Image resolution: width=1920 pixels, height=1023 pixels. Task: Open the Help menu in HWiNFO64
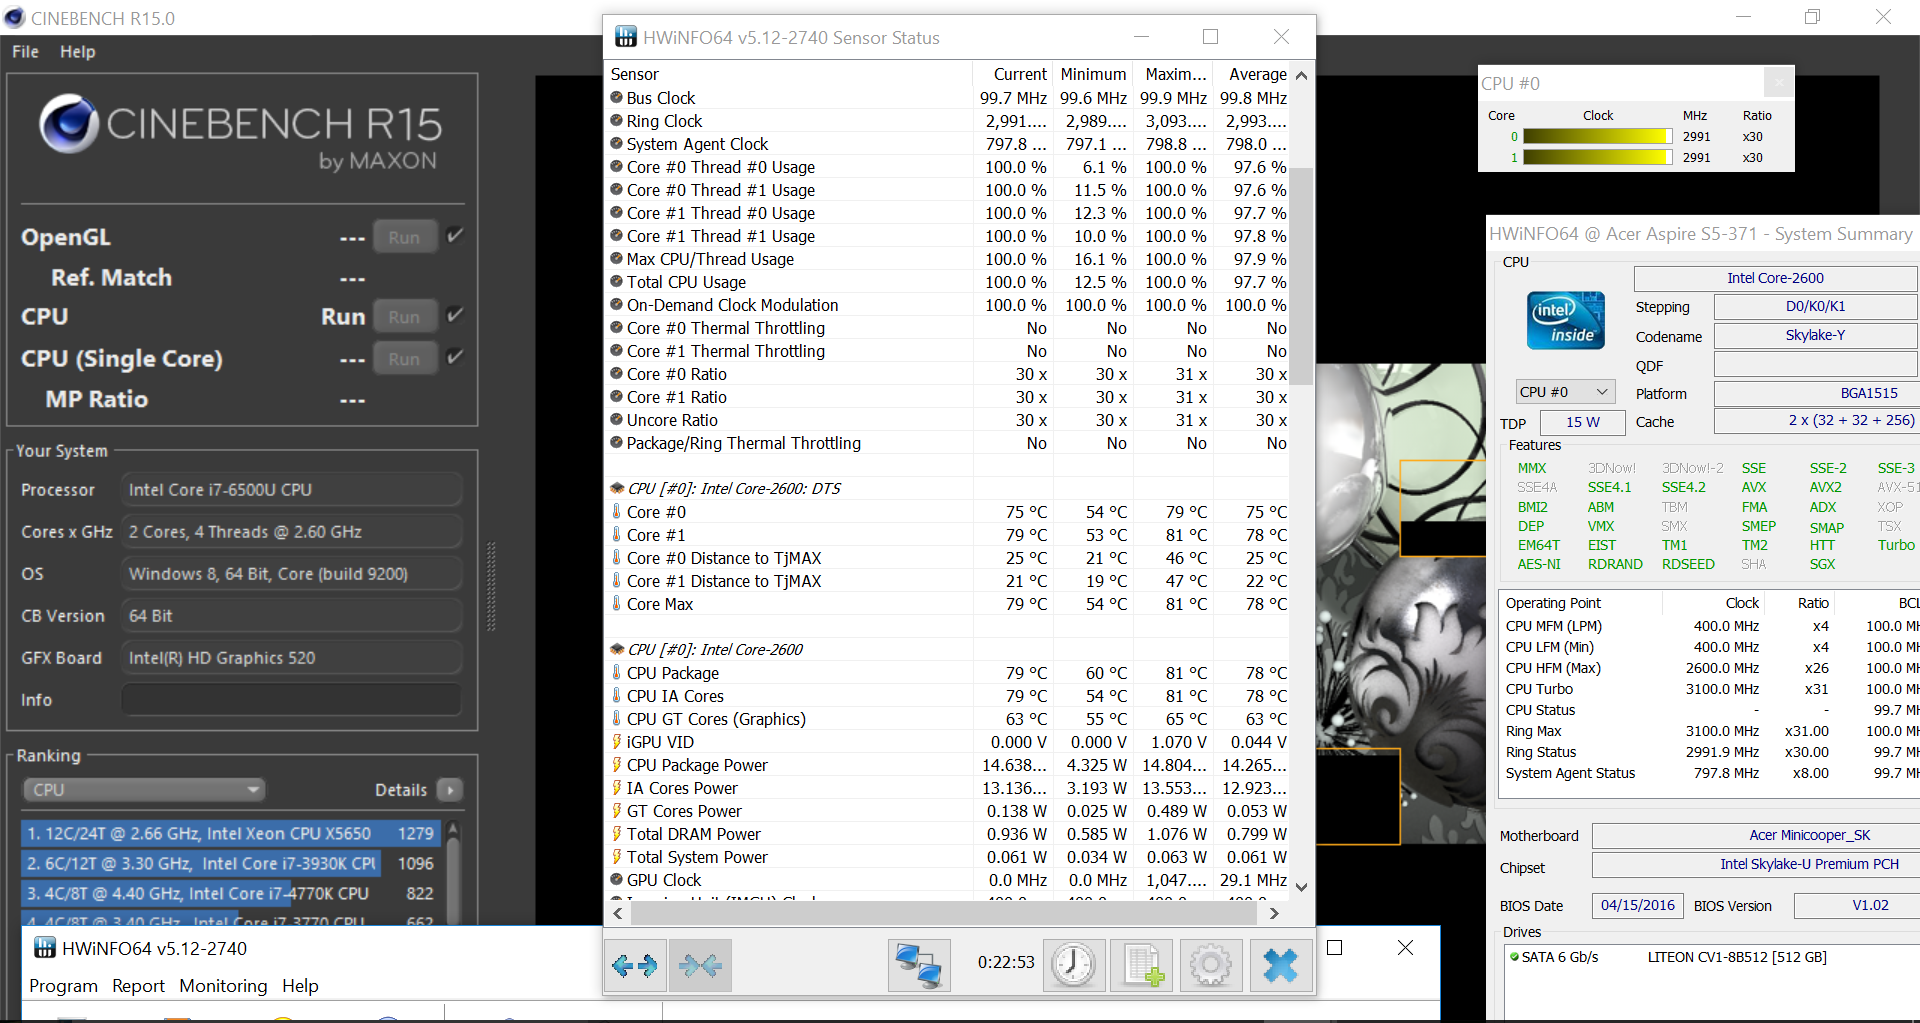point(300,986)
